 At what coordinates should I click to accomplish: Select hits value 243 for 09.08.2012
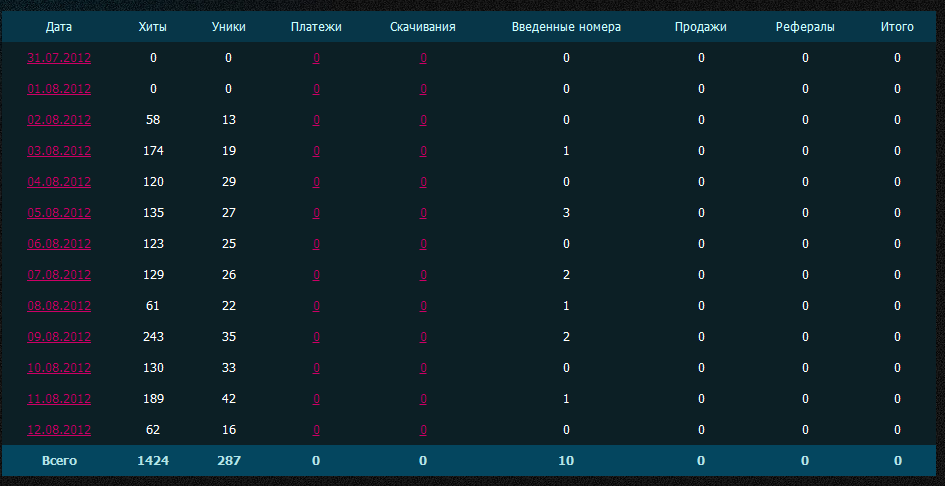[153, 337]
